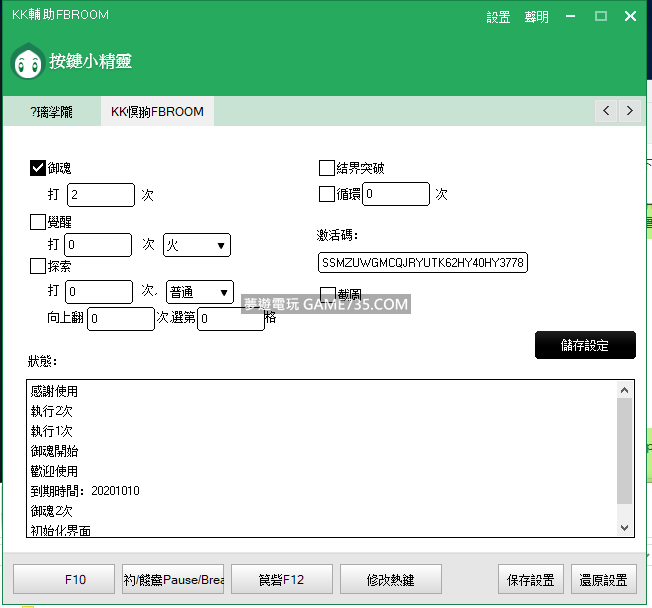The image size is (652, 608).
Task: Enable the 覺醒 checkbox
Action: point(38,222)
